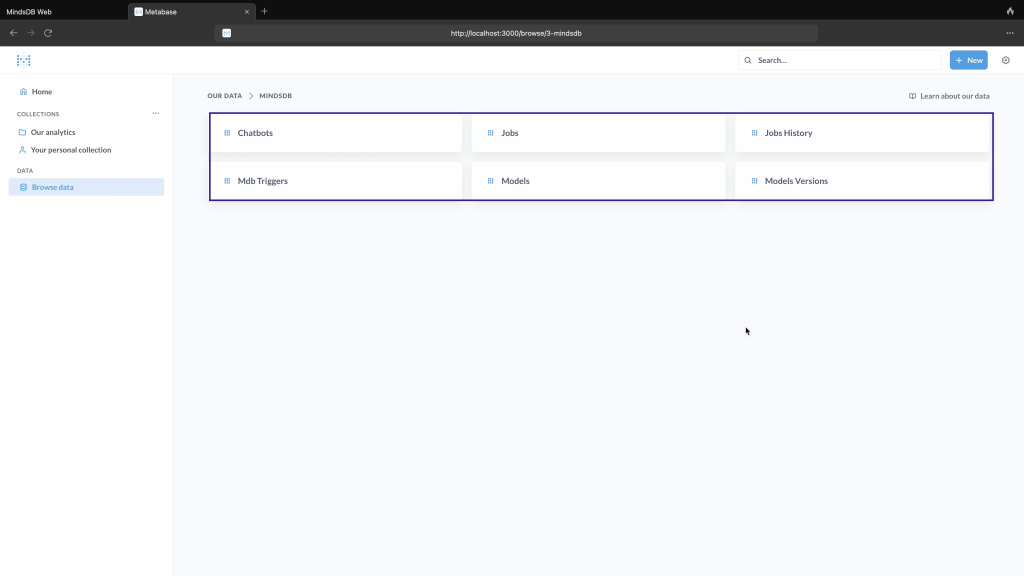The image size is (1024, 576).
Task: Click the New button
Action: [968, 60]
